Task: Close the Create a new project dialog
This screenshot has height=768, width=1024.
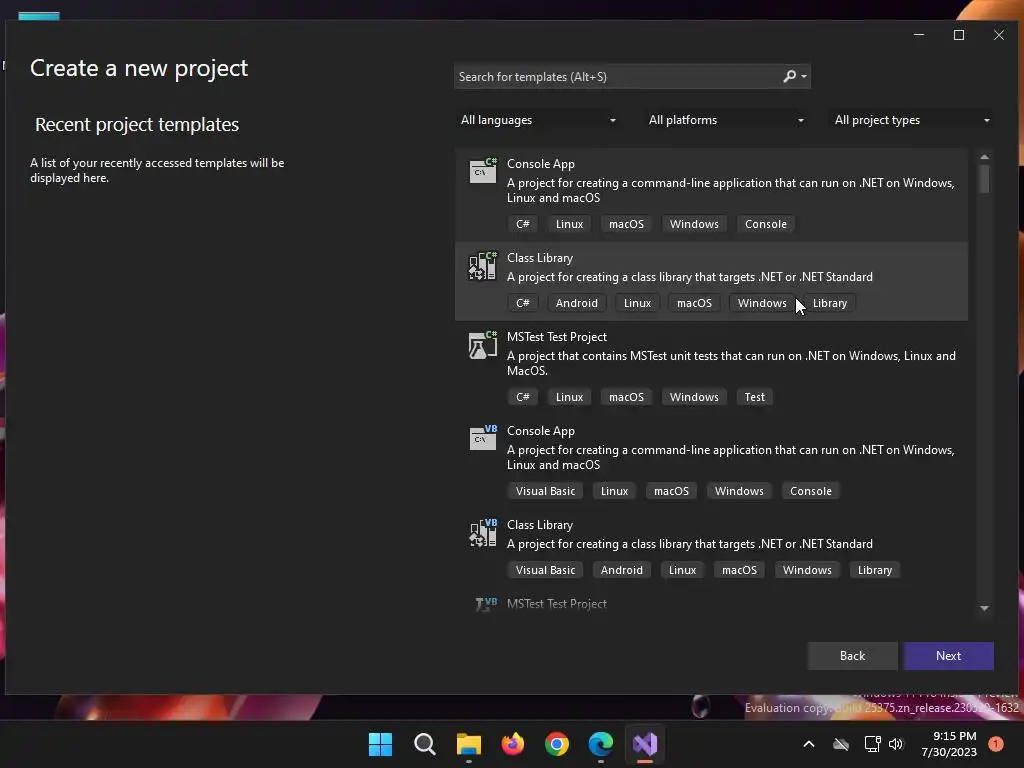Action: [x=999, y=35]
